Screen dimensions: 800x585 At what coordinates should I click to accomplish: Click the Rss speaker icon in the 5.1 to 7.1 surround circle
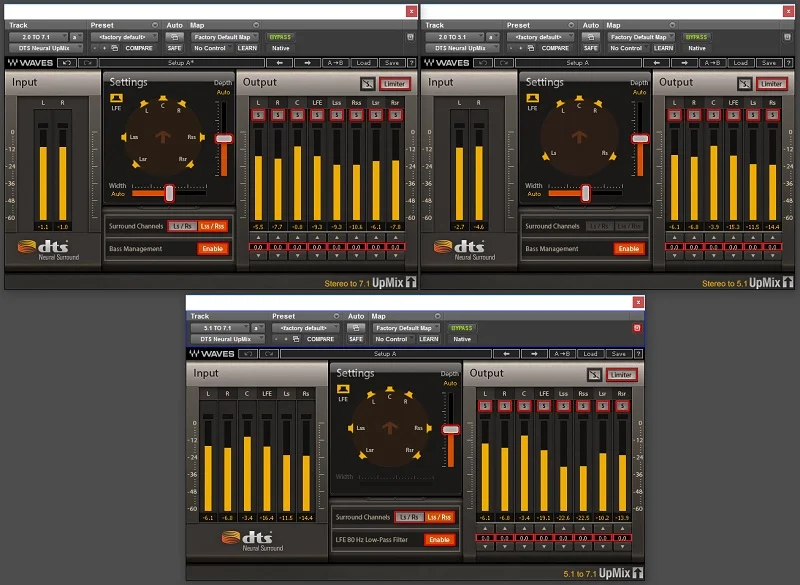pyautogui.click(x=429, y=428)
